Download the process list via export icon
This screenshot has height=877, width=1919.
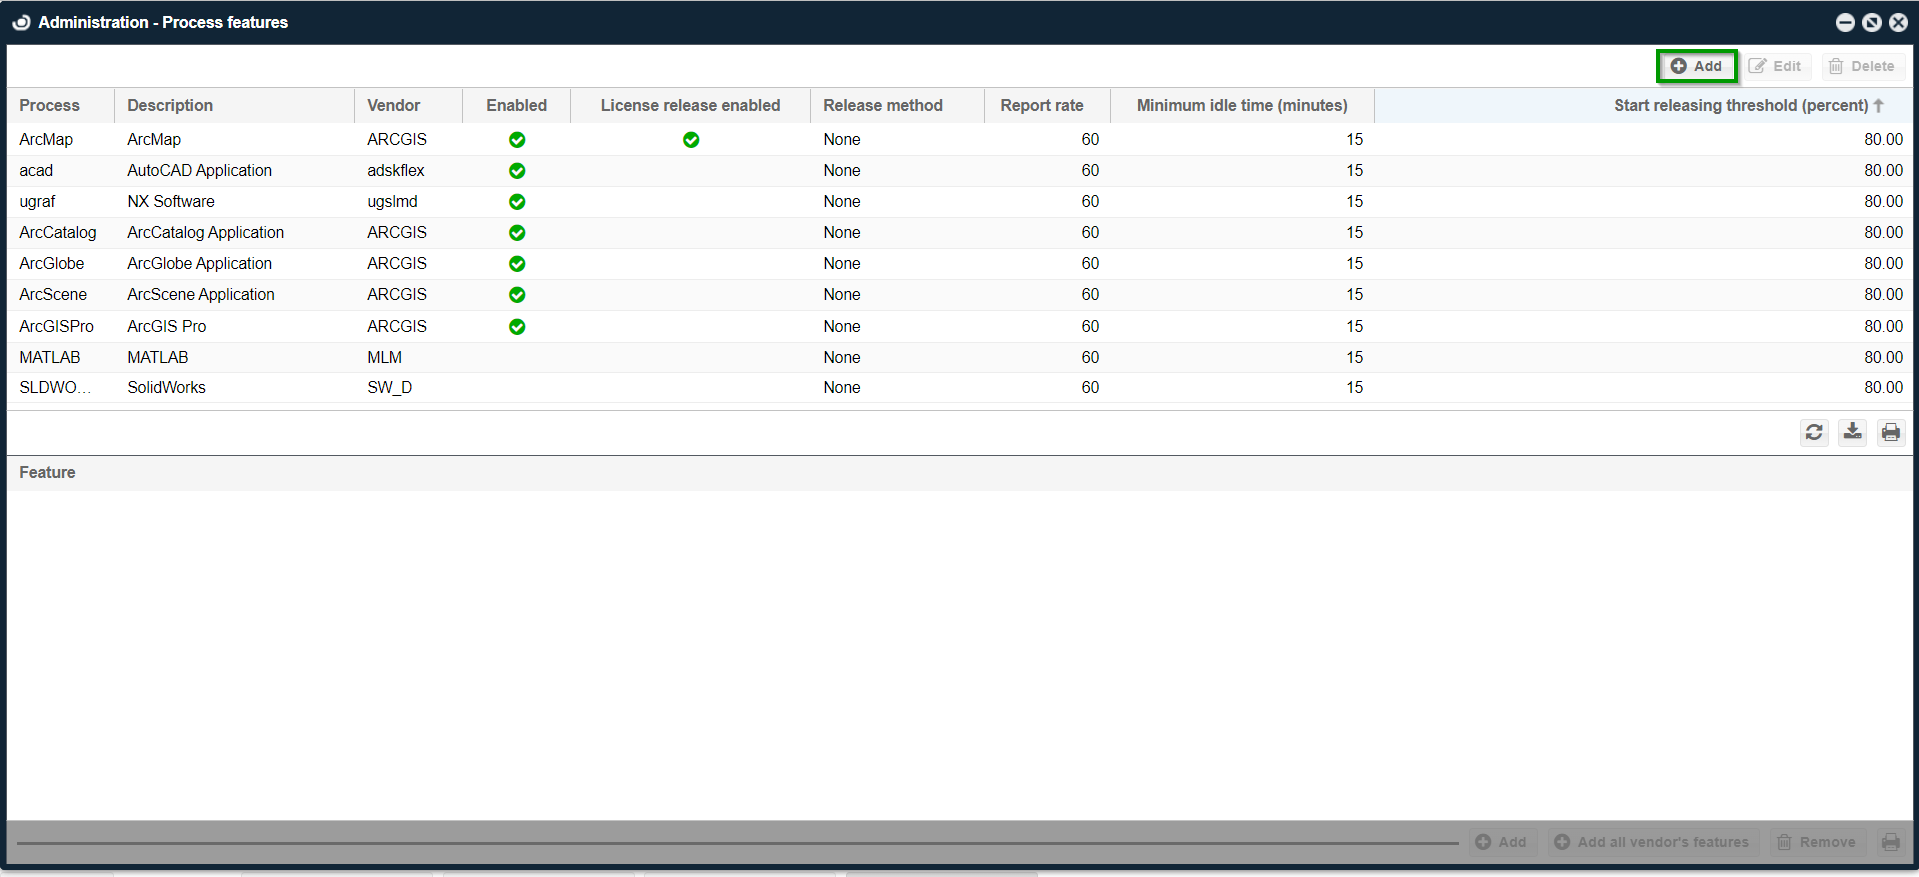click(x=1852, y=432)
